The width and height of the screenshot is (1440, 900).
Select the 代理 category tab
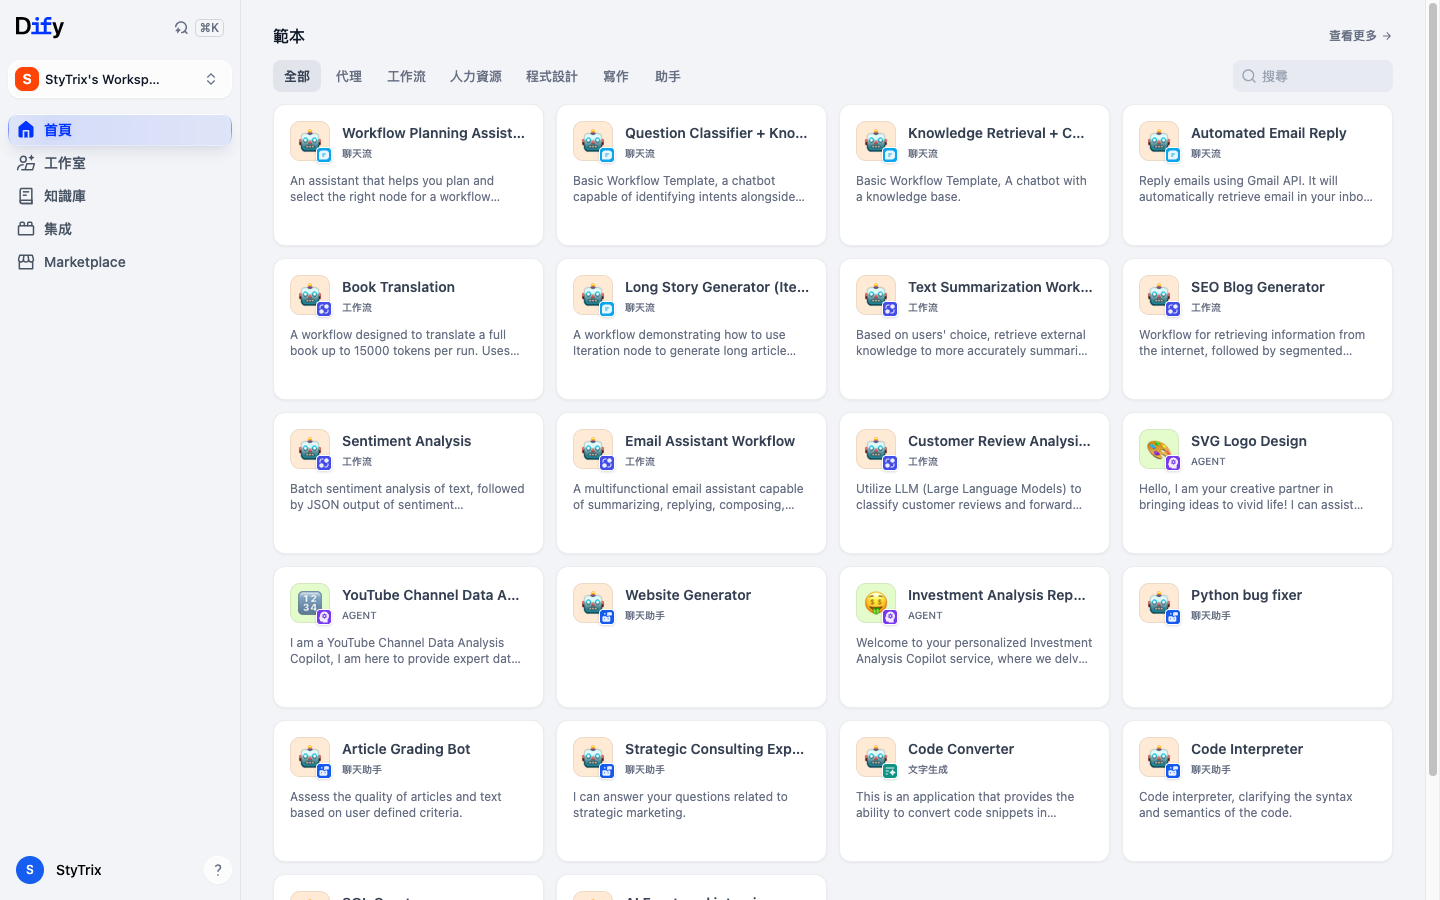pyautogui.click(x=349, y=76)
